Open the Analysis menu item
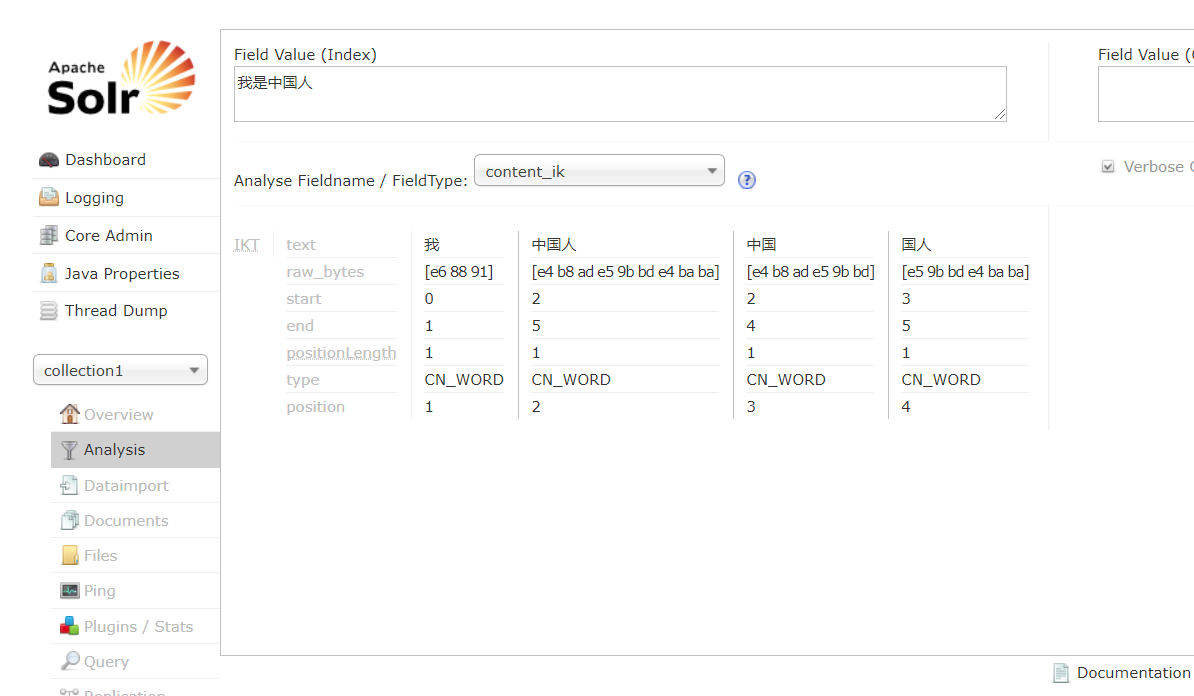This screenshot has width=1194, height=696. coord(114,450)
